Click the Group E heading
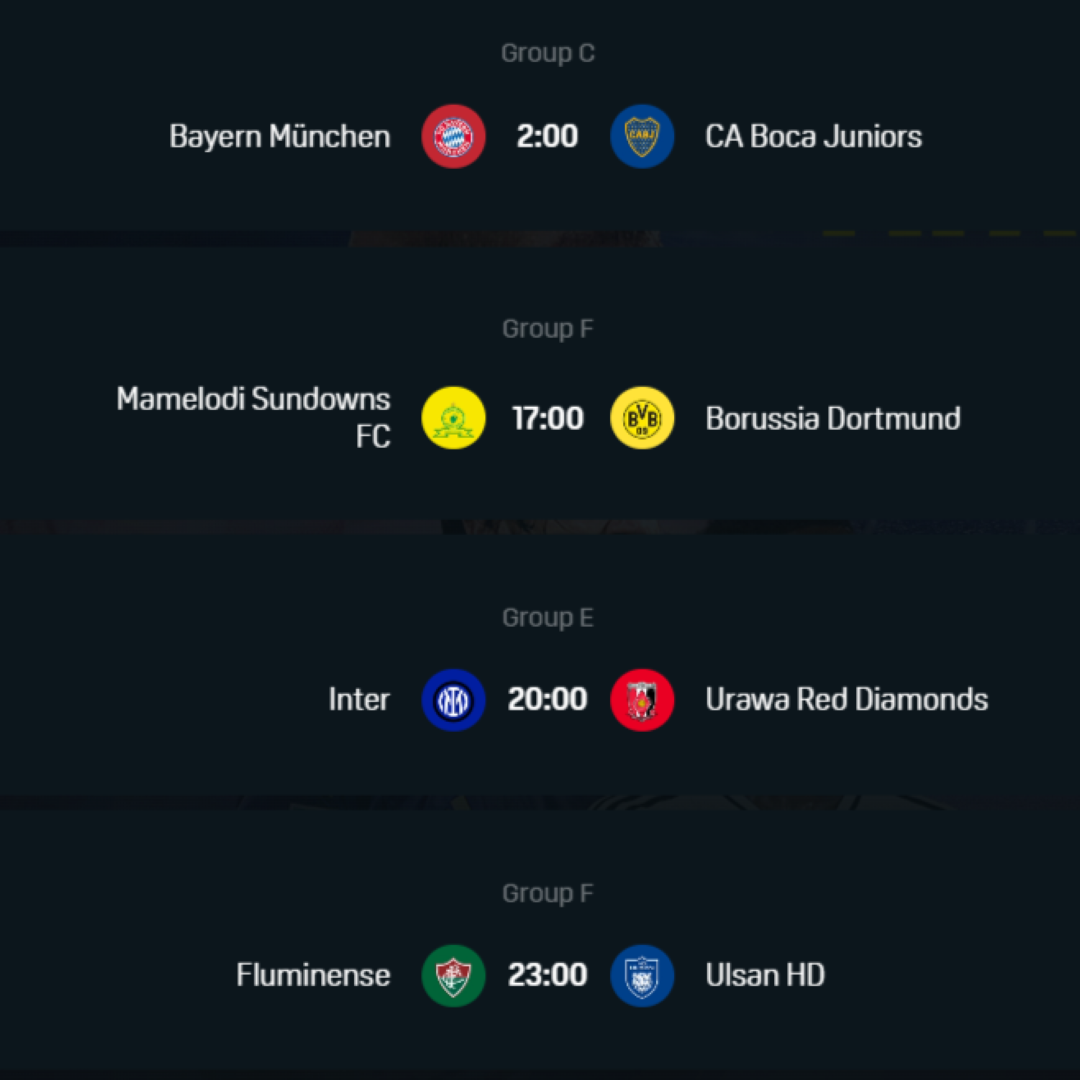 pos(547,617)
